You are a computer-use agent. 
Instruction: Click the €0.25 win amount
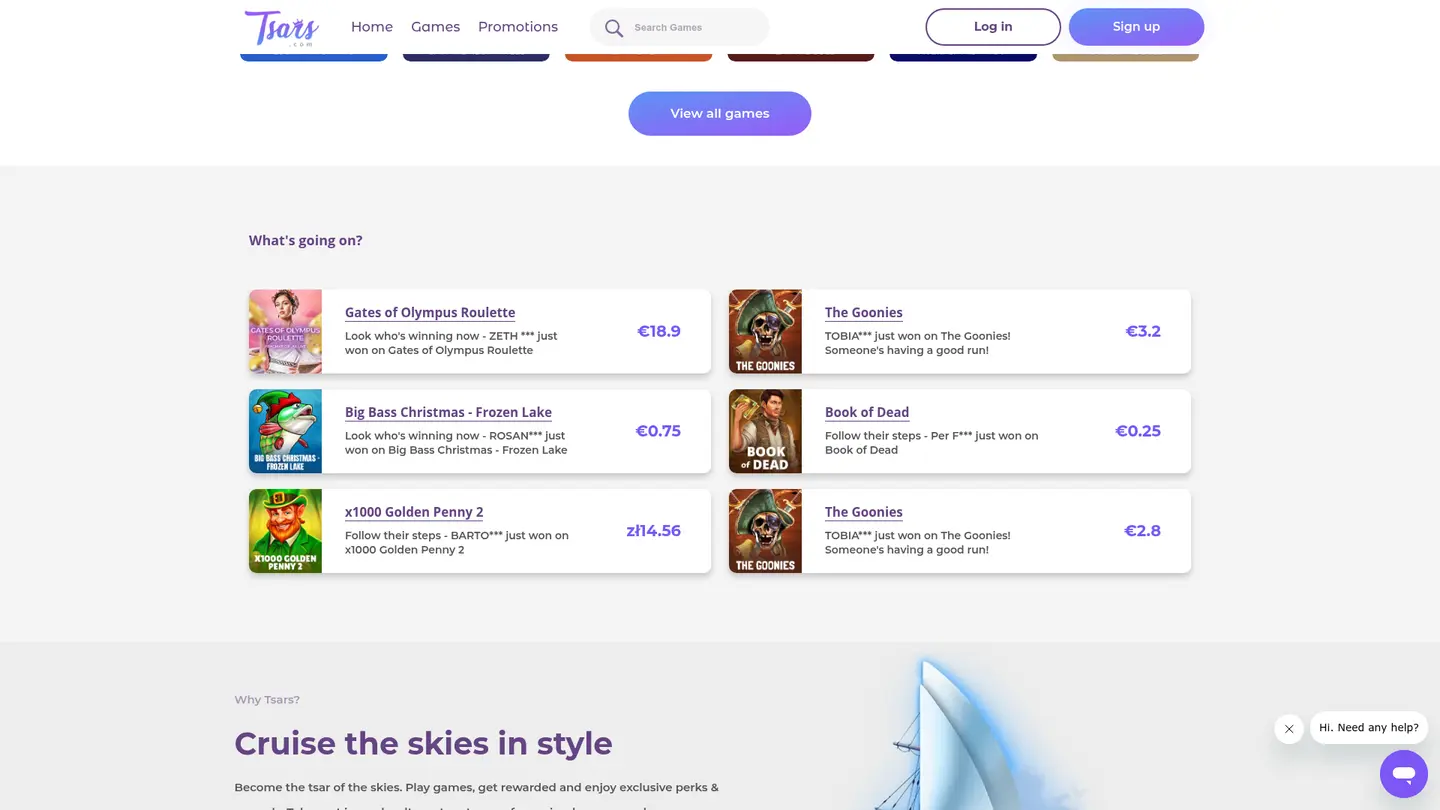pos(1138,431)
